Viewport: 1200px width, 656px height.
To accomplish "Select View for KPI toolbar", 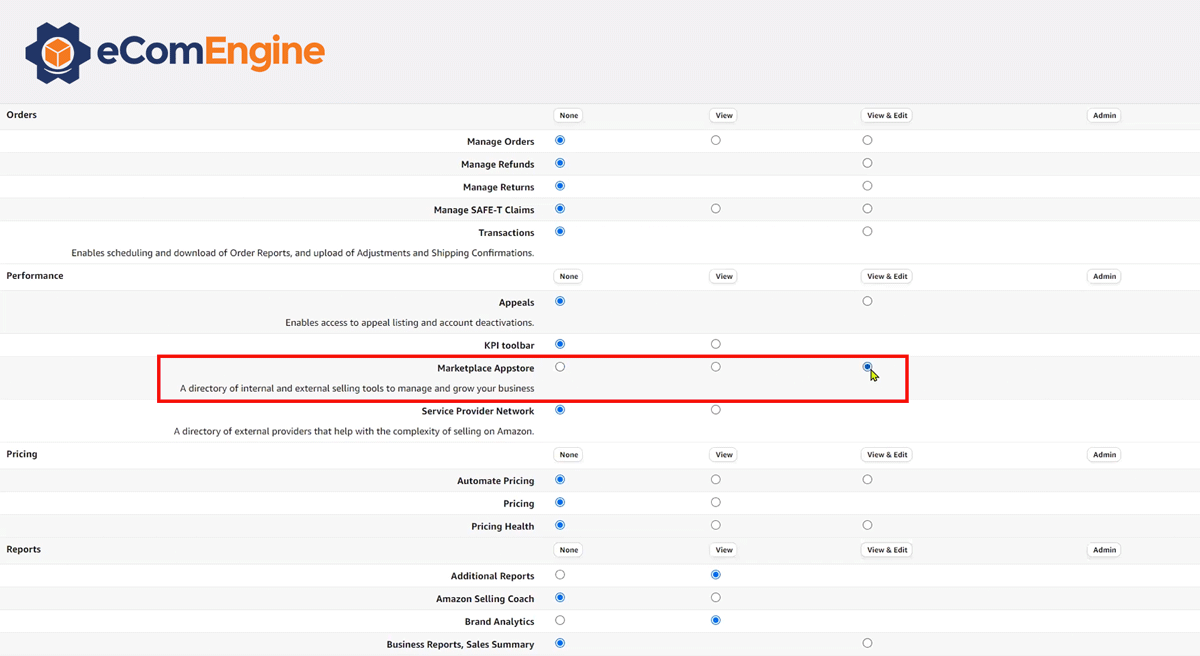I will tap(716, 344).
